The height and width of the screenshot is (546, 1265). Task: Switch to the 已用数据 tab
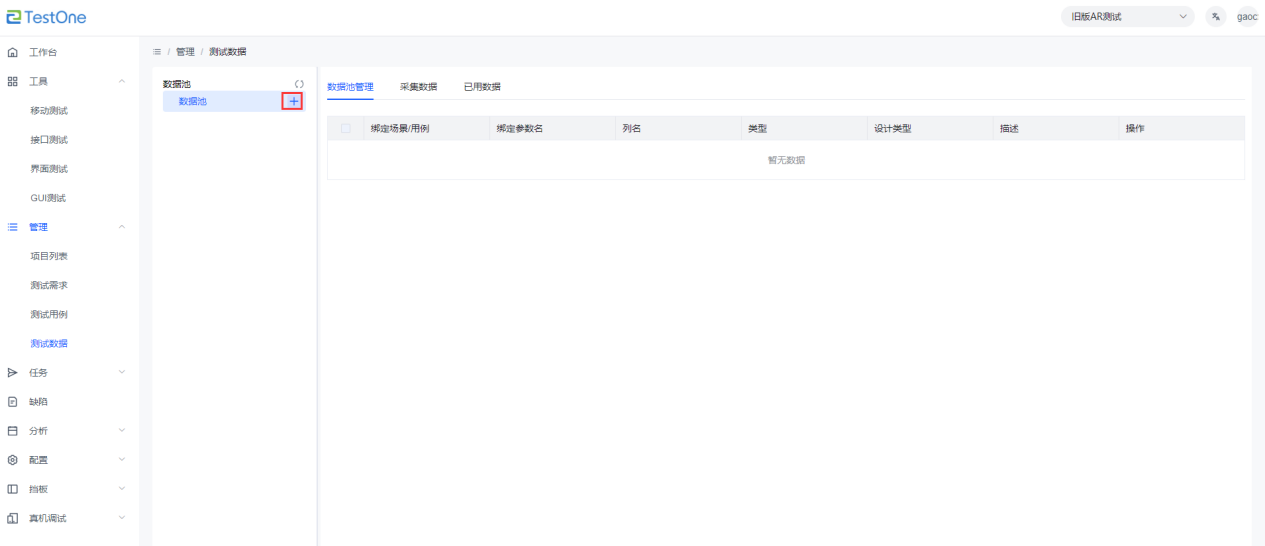(482, 87)
